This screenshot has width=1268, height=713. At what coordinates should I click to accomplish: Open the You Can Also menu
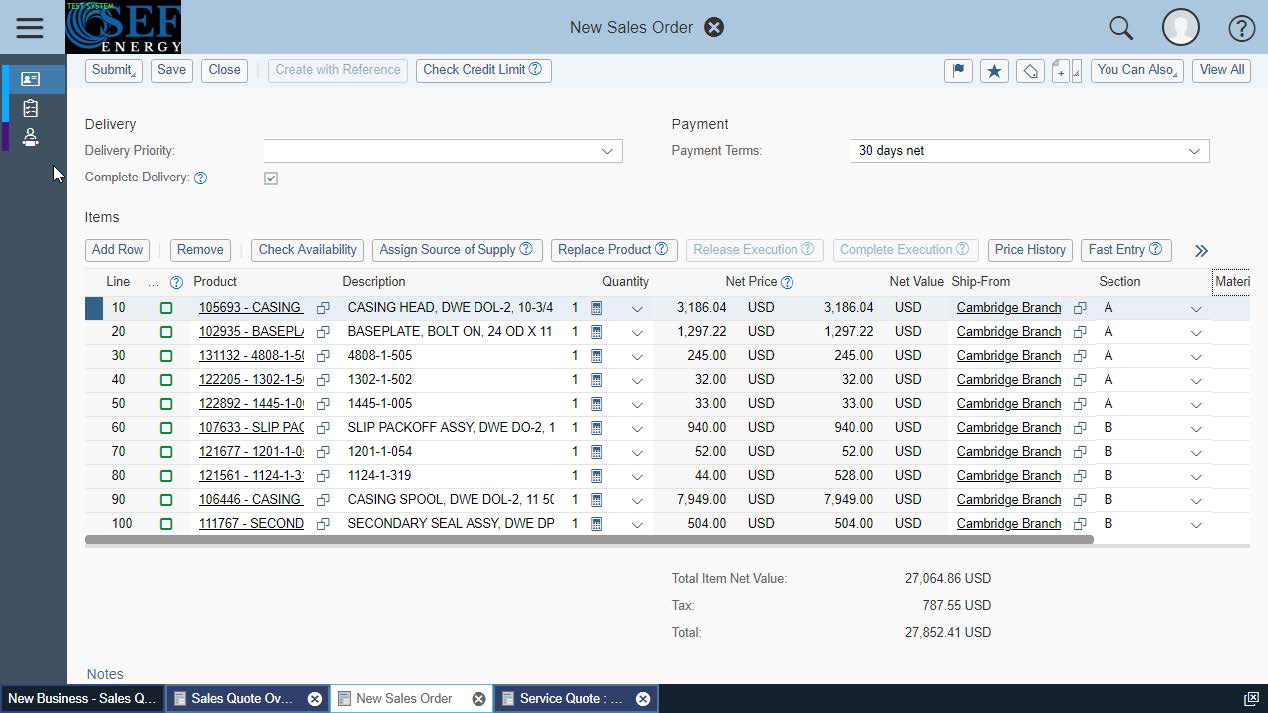[x=1137, y=70]
